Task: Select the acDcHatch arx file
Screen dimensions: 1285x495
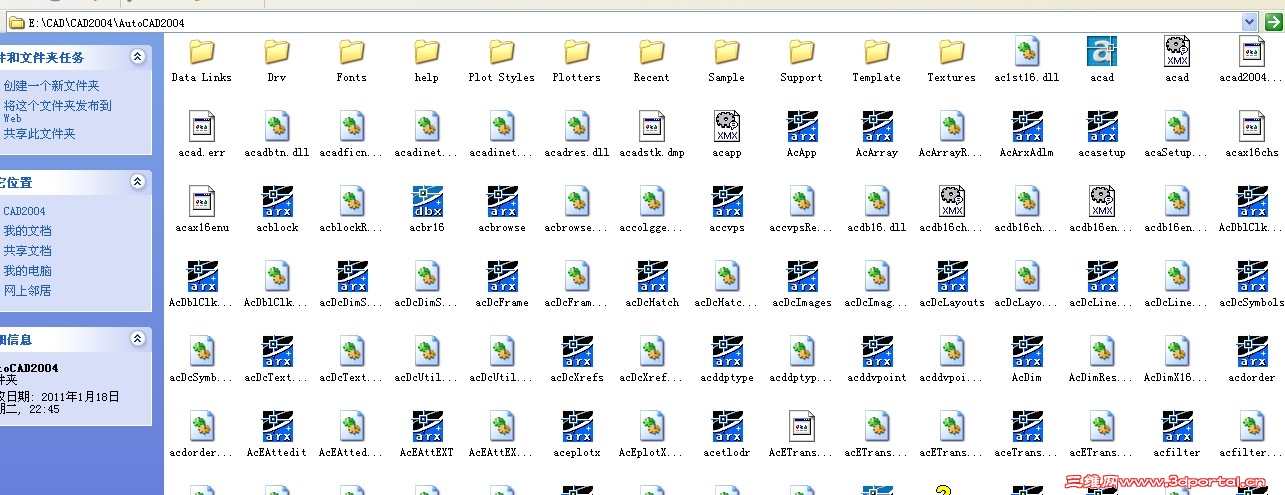Action: point(652,286)
